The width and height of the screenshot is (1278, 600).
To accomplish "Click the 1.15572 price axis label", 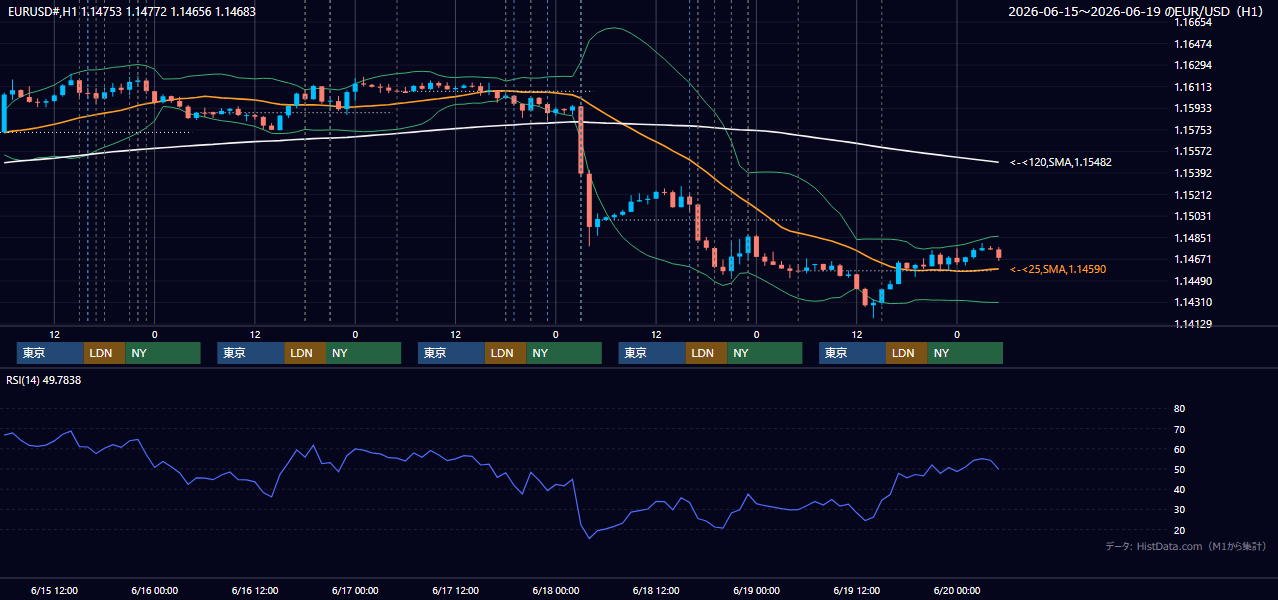I will point(1193,151).
